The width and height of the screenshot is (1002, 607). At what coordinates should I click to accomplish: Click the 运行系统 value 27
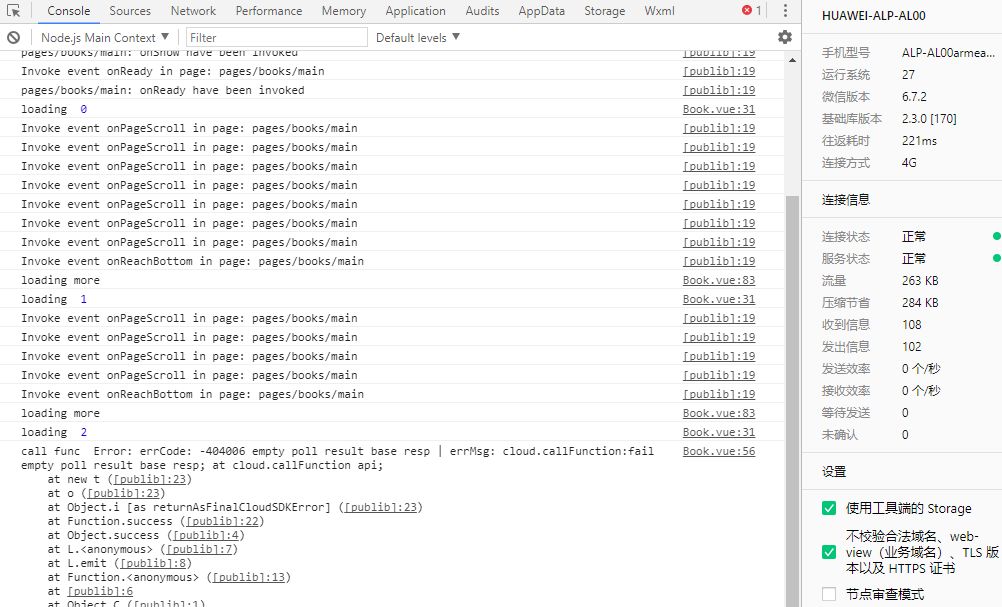pyautogui.click(x=908, y=75)
